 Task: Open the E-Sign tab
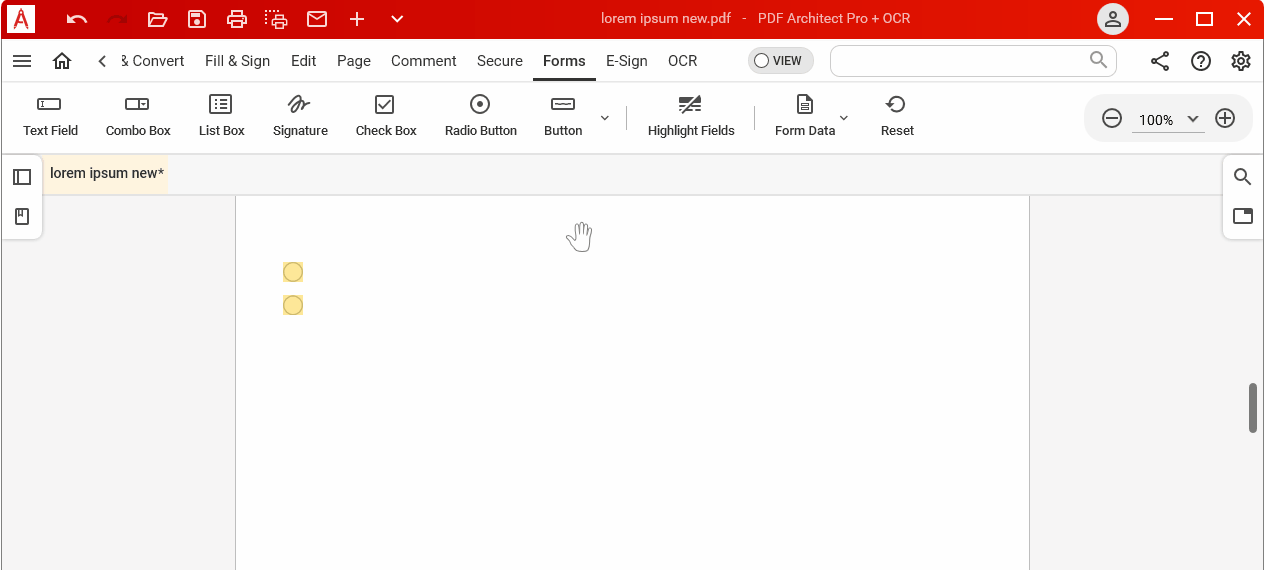(x=627, y=61)
